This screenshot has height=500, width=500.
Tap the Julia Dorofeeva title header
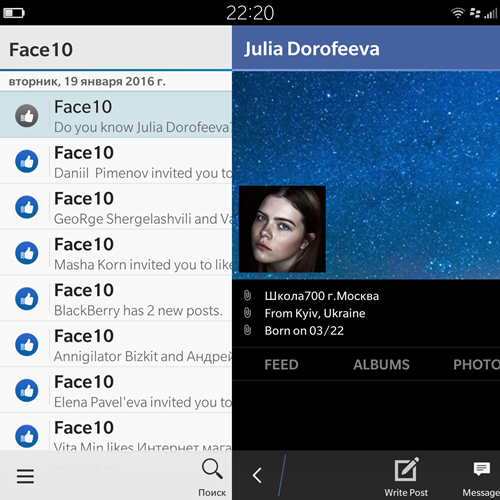coord(312,49)
